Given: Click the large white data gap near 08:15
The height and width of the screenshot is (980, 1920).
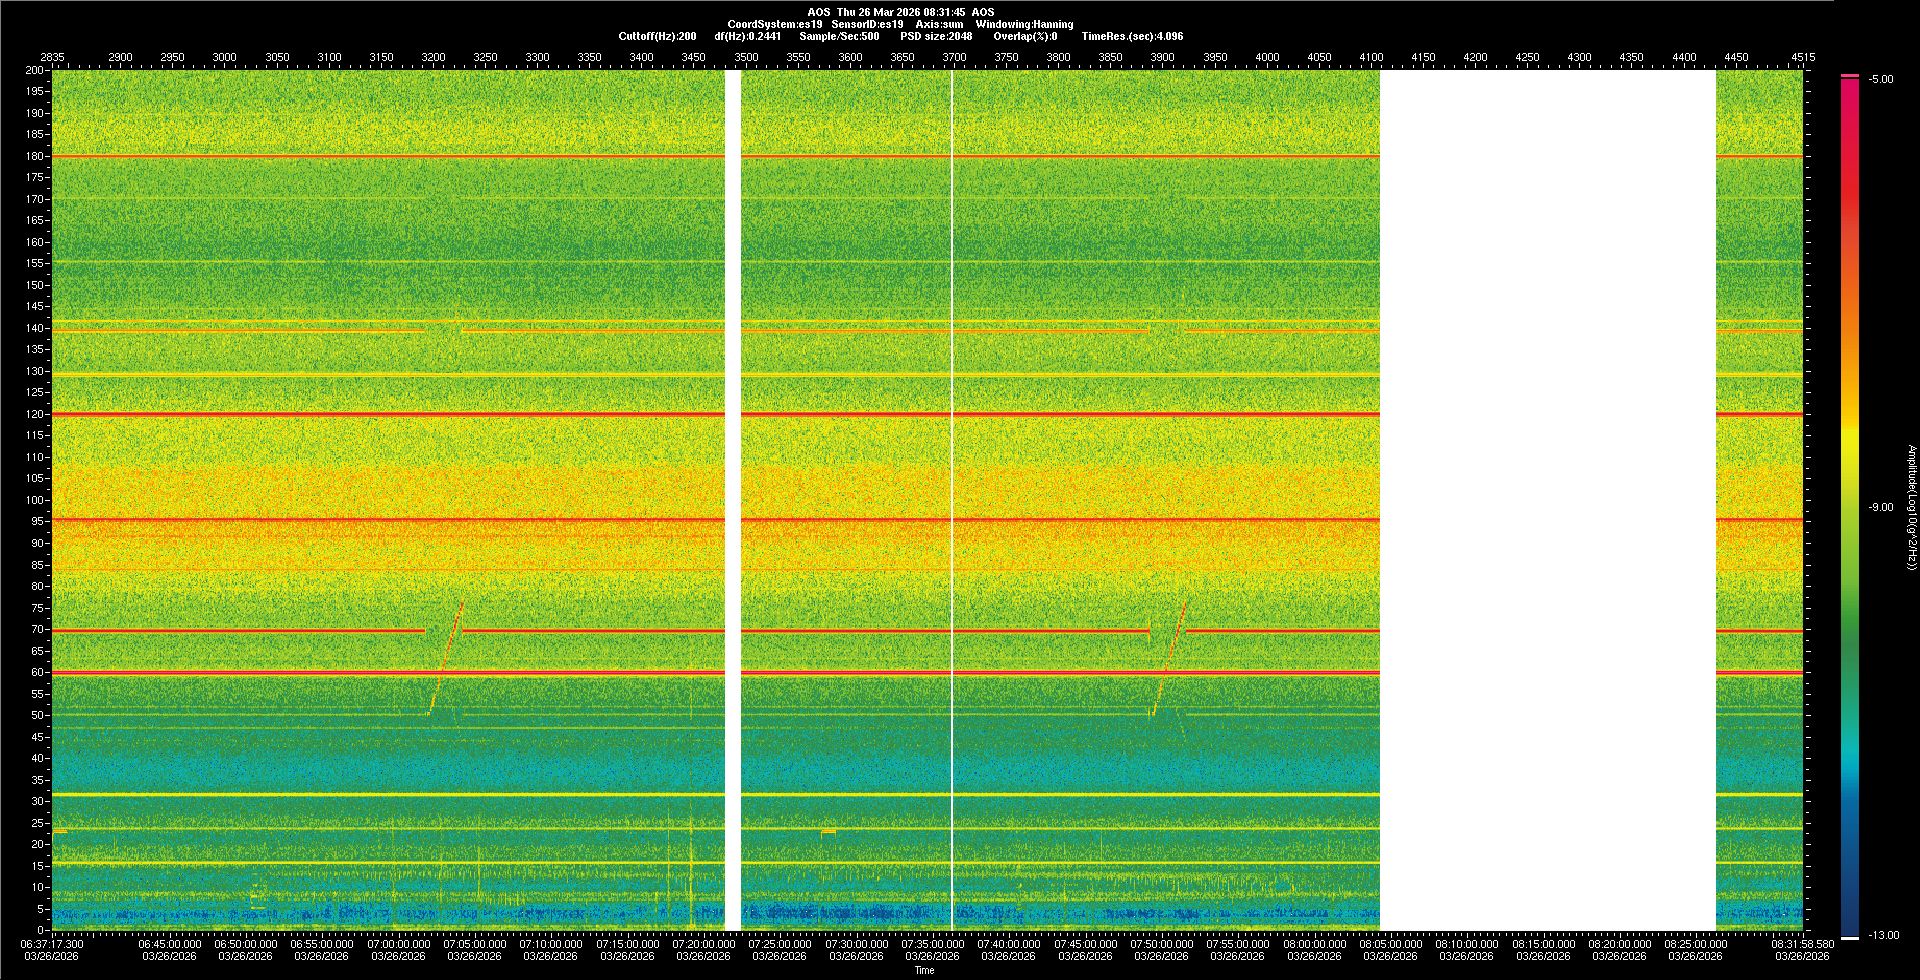Looking at the screenshot, I should 1547,500.
